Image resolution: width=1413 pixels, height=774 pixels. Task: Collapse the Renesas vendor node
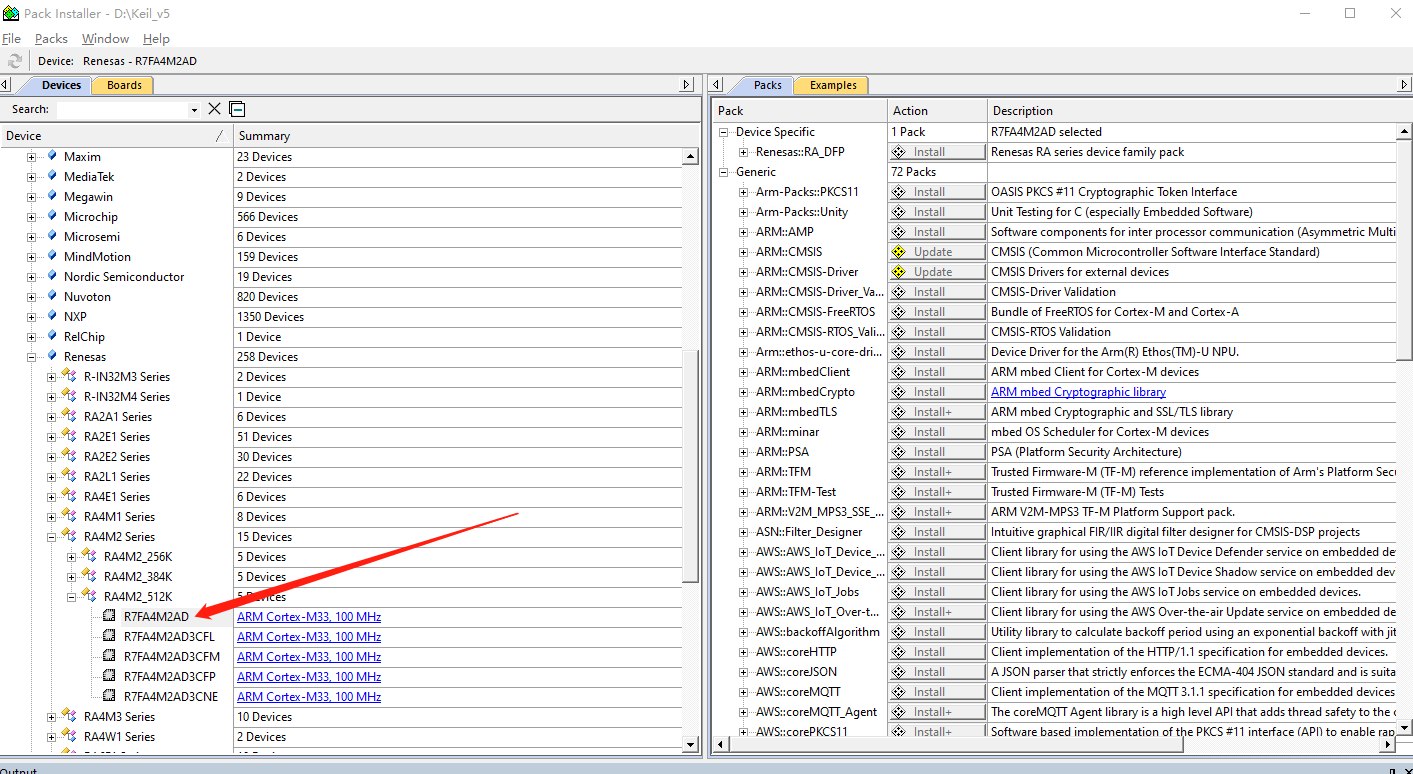tap(32, 357)
